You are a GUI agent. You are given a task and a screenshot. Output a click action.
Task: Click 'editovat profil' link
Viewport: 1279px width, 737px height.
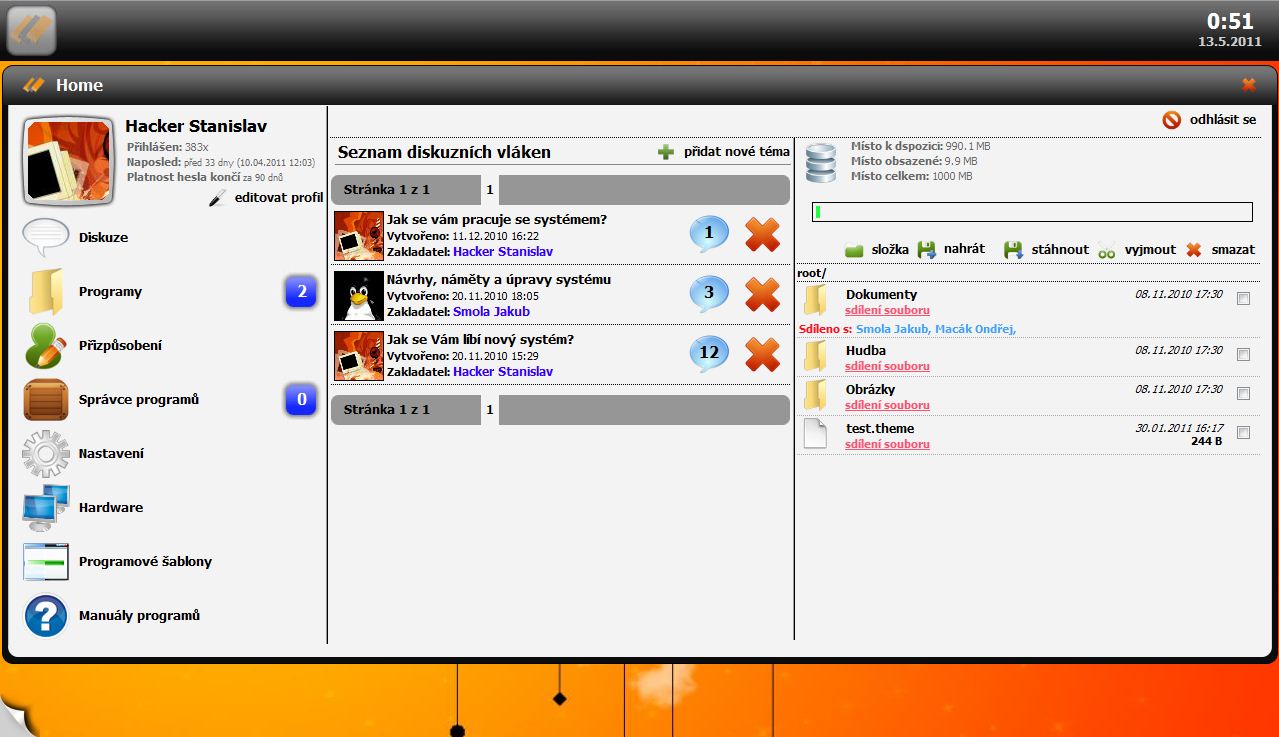pos(278,198)
